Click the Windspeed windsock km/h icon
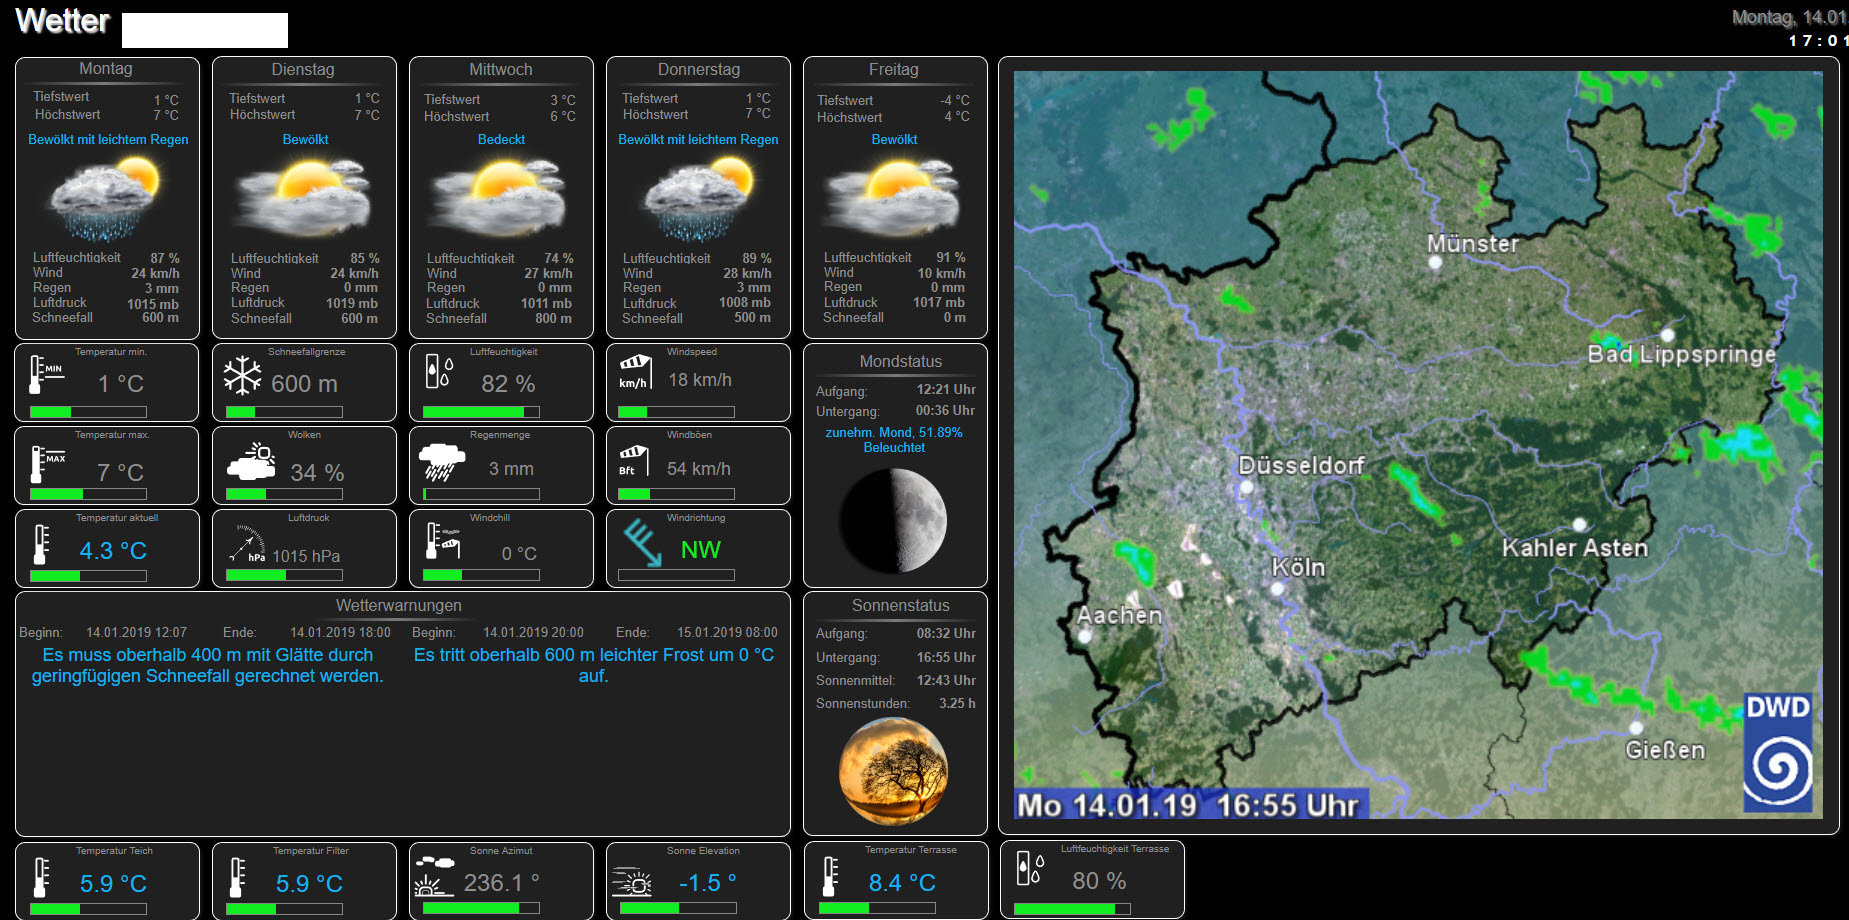Image resolution: width=1849 pixels, height=920 pixels. 635,371
